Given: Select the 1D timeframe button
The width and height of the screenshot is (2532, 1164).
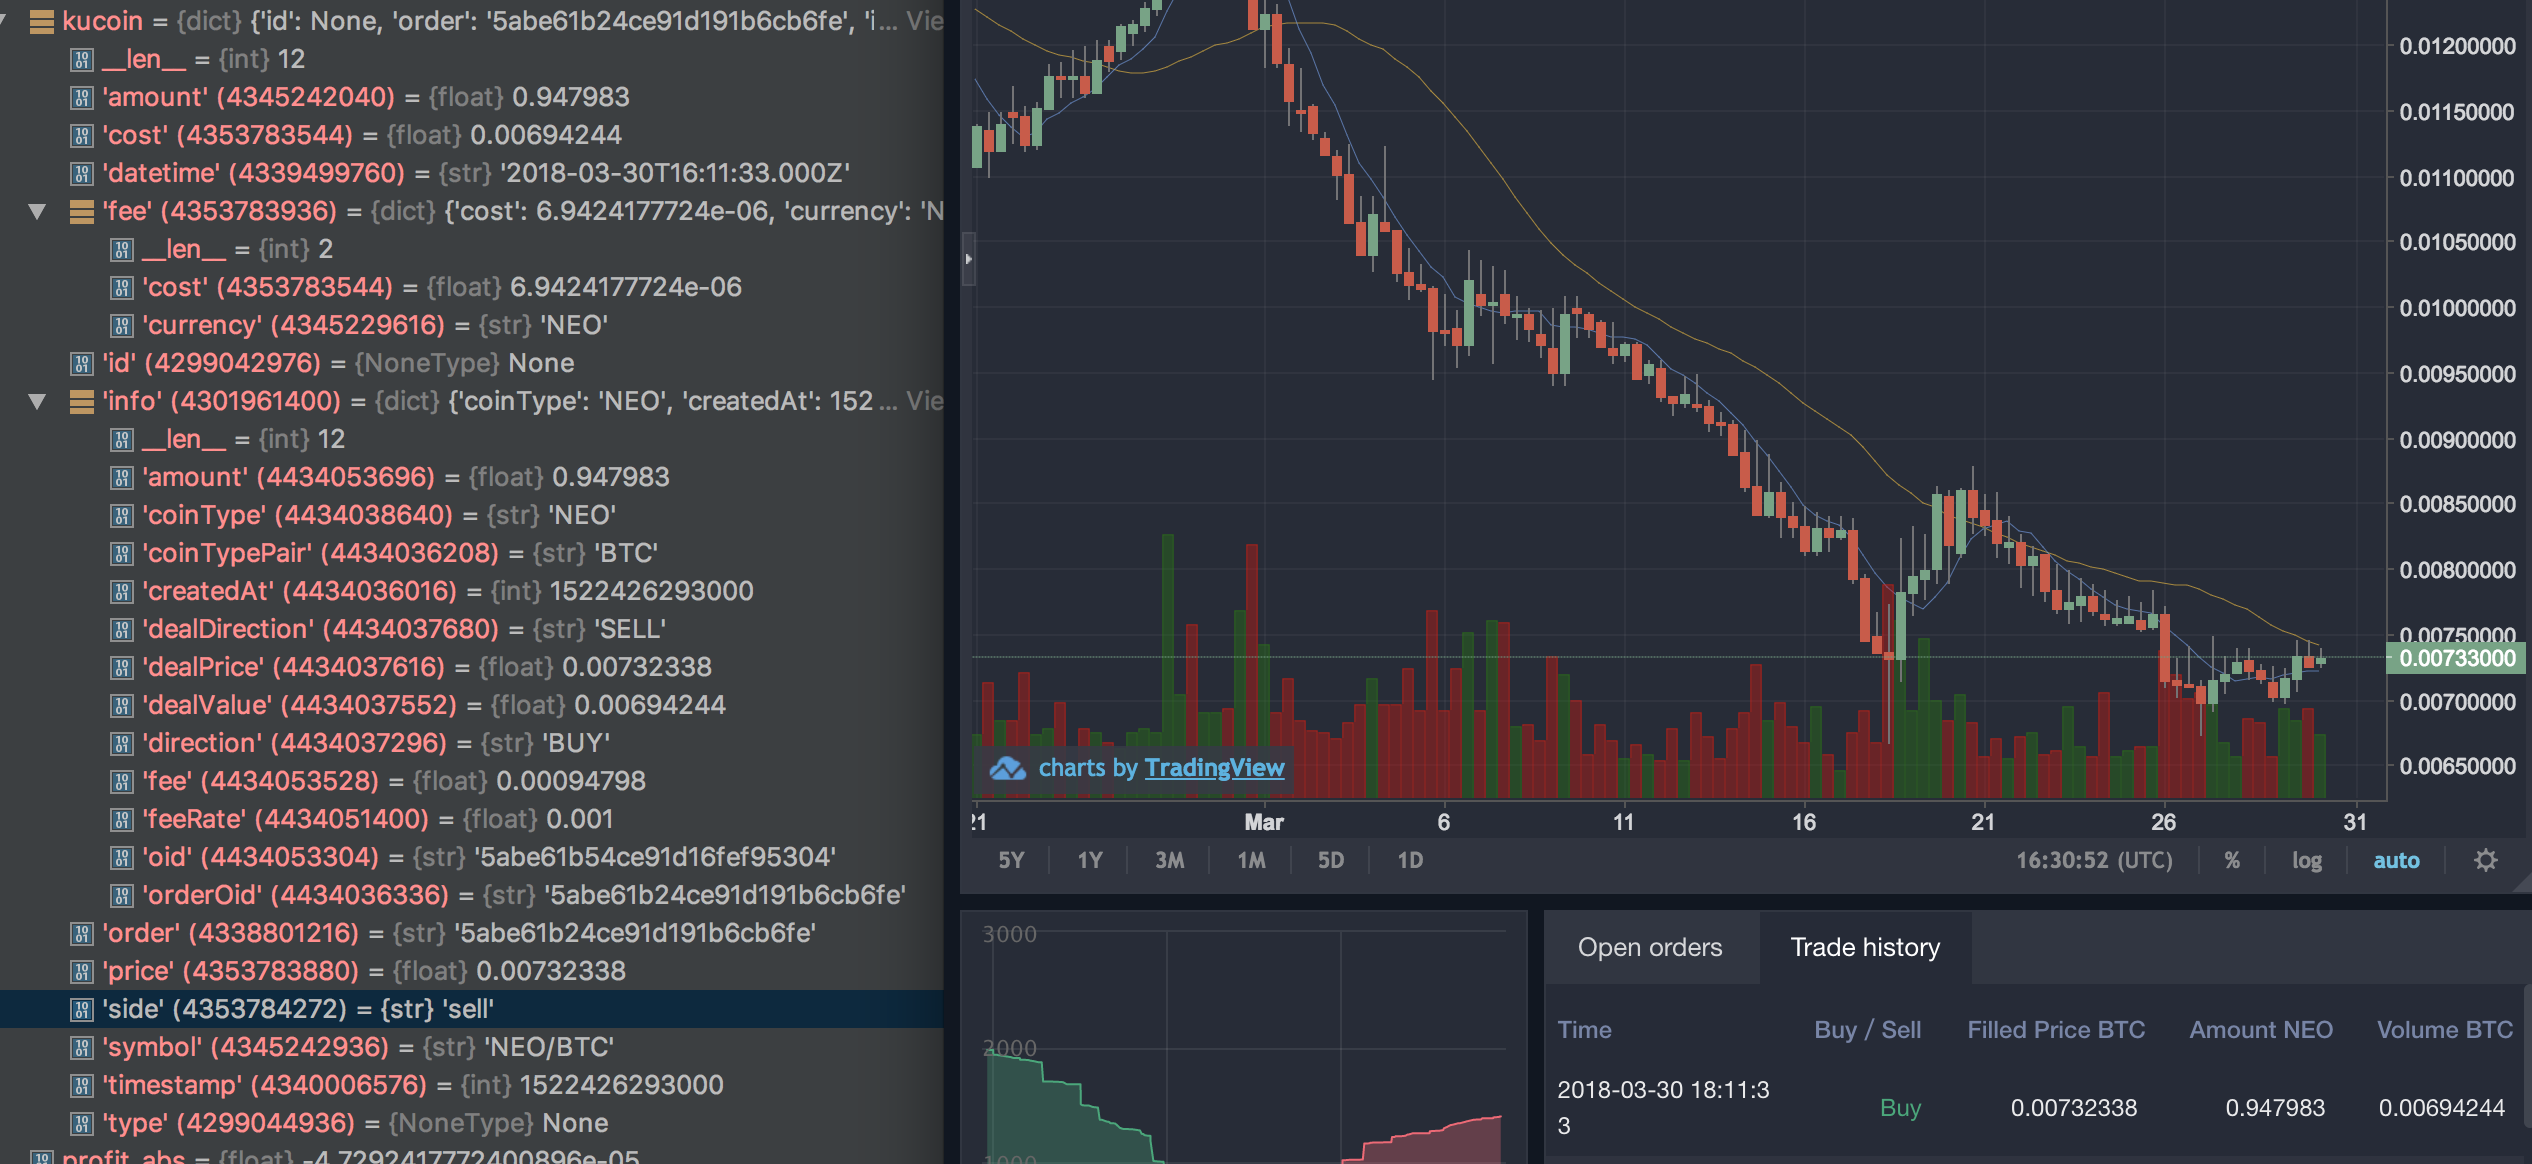Looking at the screenshot, I should [x=1409, y=859].
